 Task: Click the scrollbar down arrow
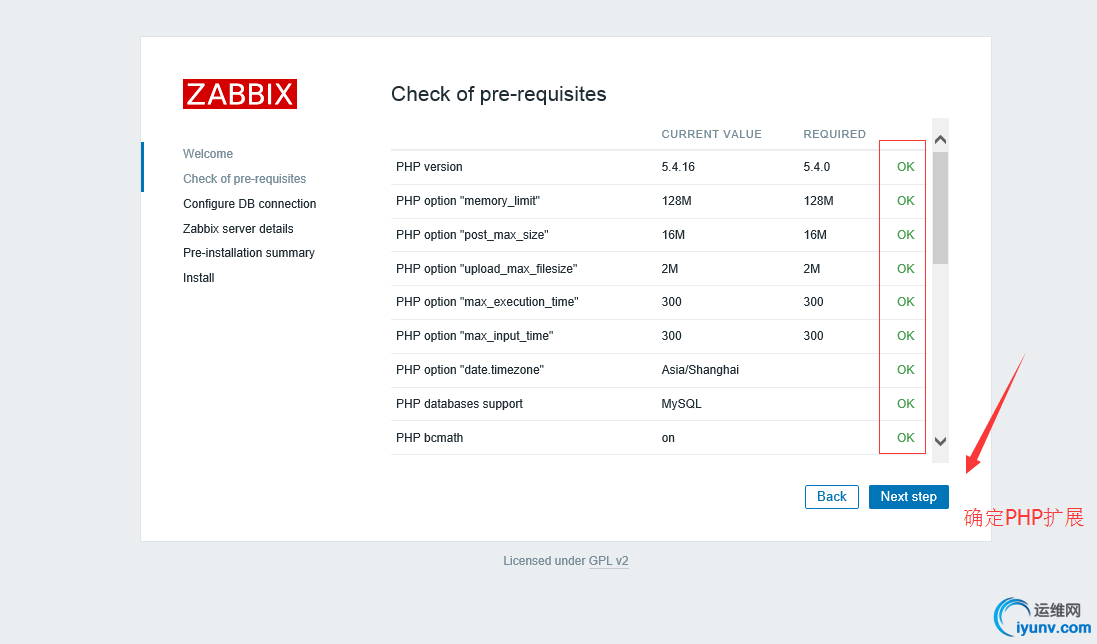pos(940,441)
